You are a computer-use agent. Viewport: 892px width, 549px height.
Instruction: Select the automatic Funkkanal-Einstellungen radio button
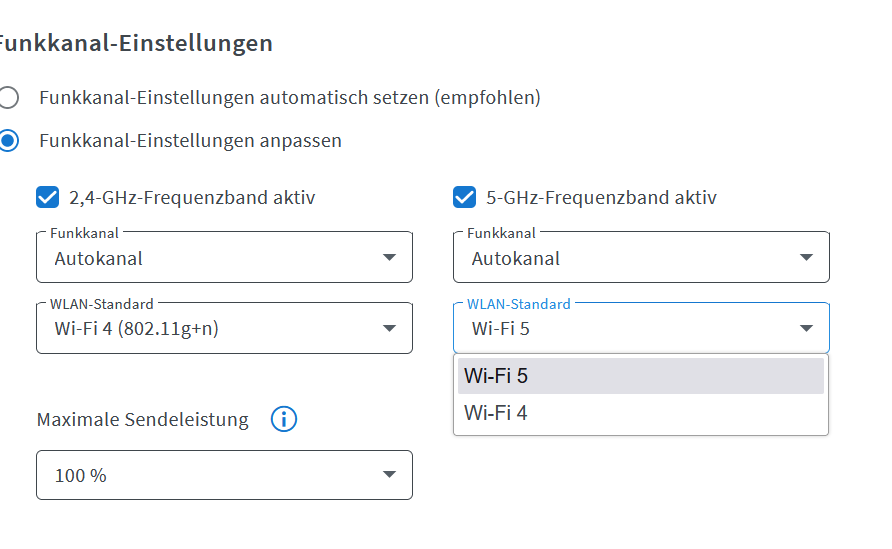click(9, 98)
